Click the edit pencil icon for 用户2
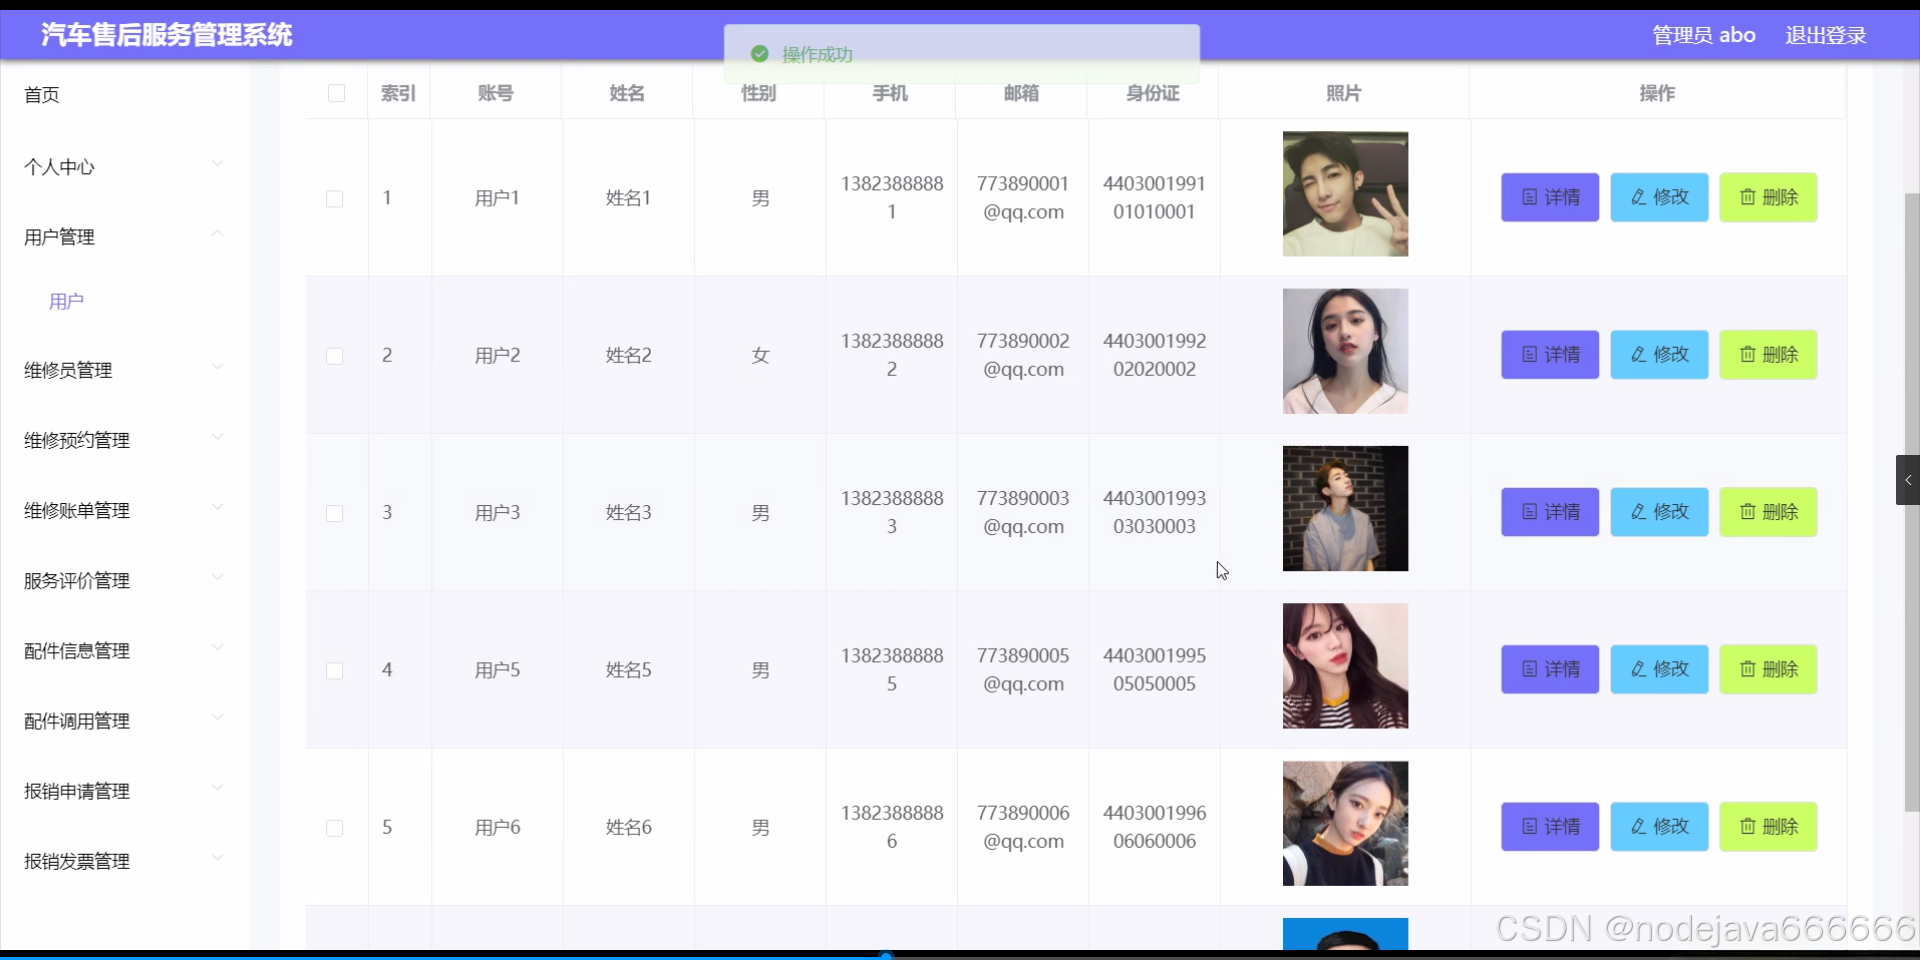The width and height of the screenshot is (1920, 960). 1639,354
